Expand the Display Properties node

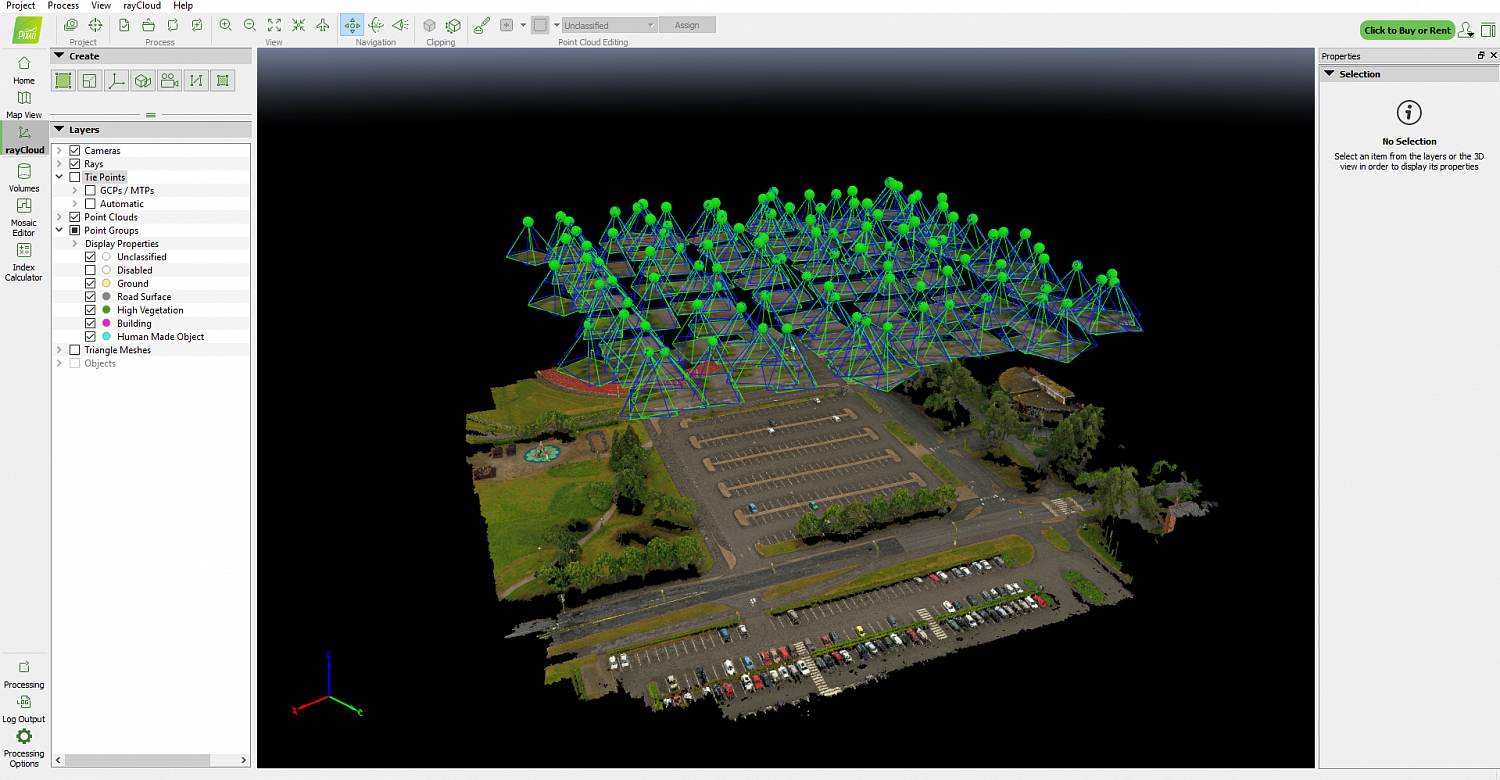[75, 244]
